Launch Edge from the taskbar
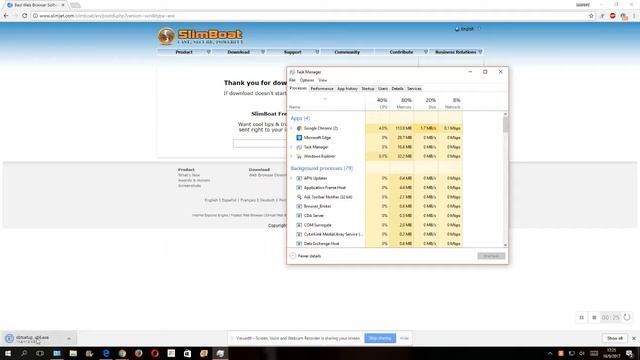640x360 pixels. [106, 353]
